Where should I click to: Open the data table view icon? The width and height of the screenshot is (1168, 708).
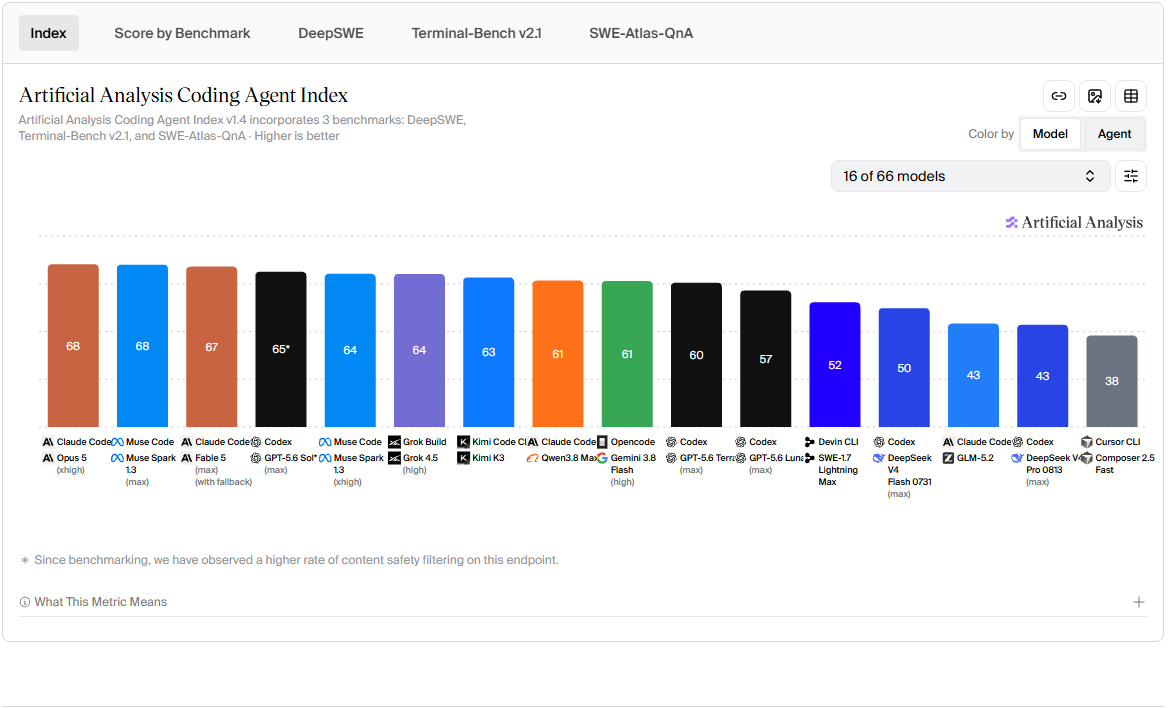[1131, 96]
